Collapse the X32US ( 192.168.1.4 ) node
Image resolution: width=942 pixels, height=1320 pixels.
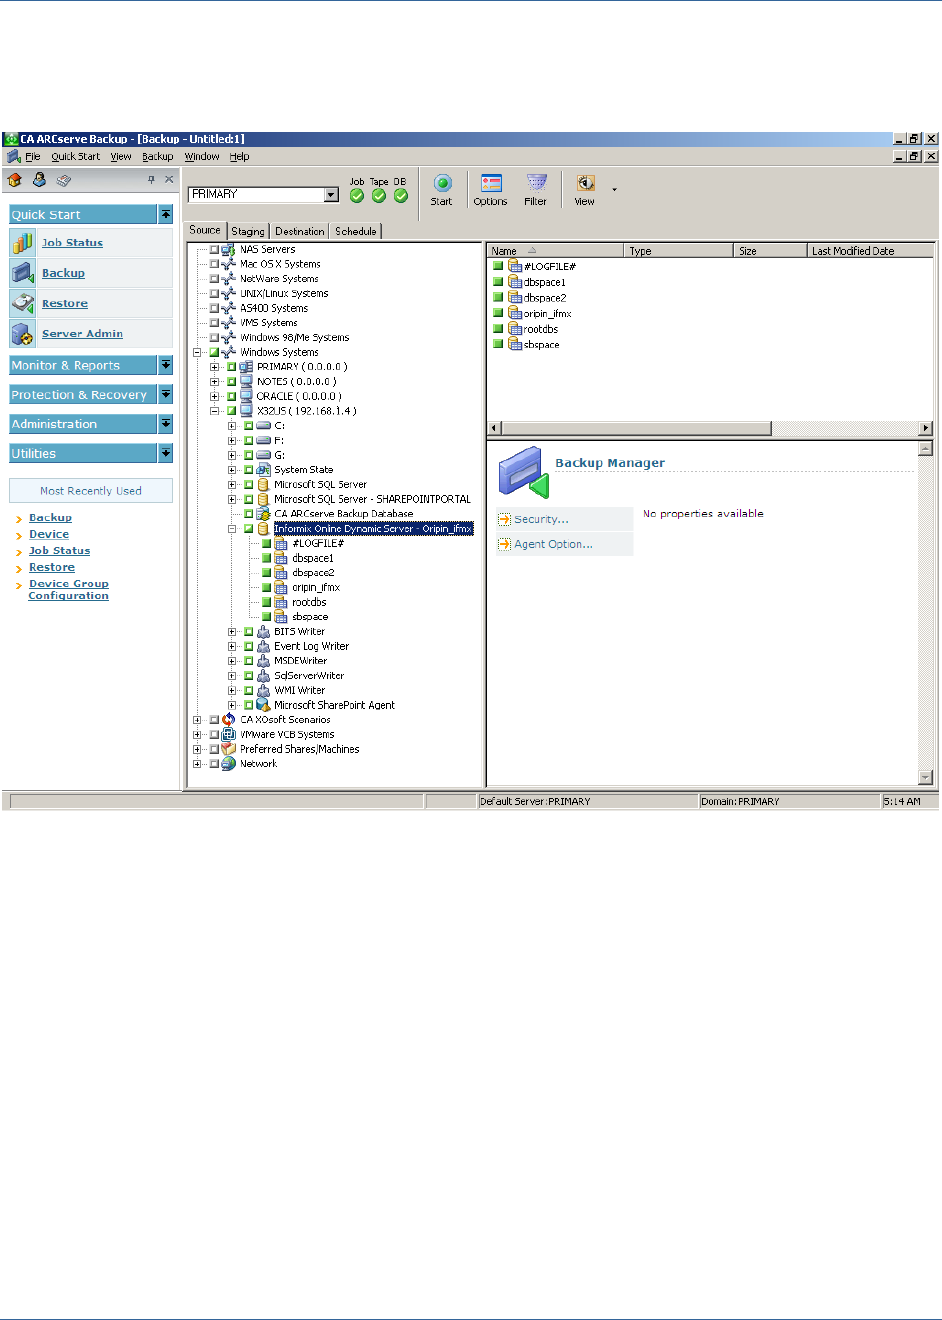[214, 411]
